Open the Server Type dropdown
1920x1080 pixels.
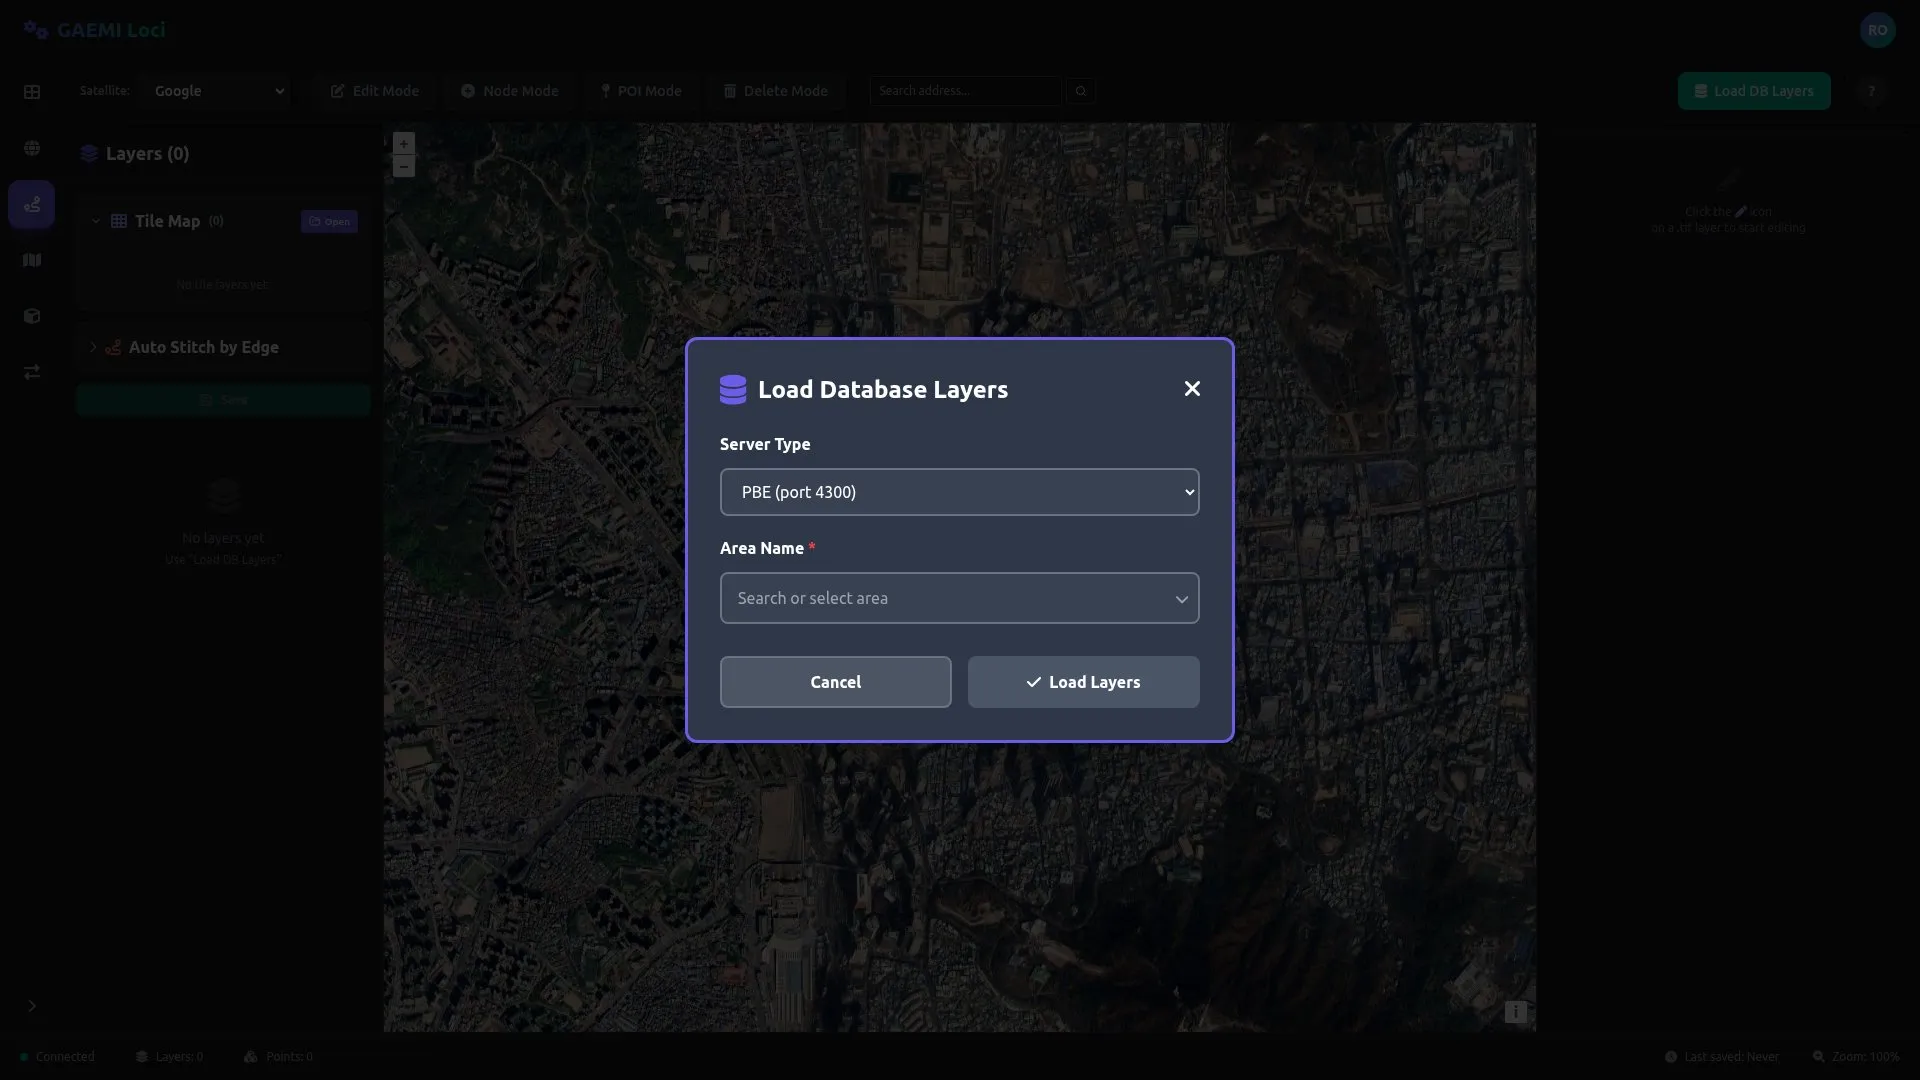click(959, 492)
